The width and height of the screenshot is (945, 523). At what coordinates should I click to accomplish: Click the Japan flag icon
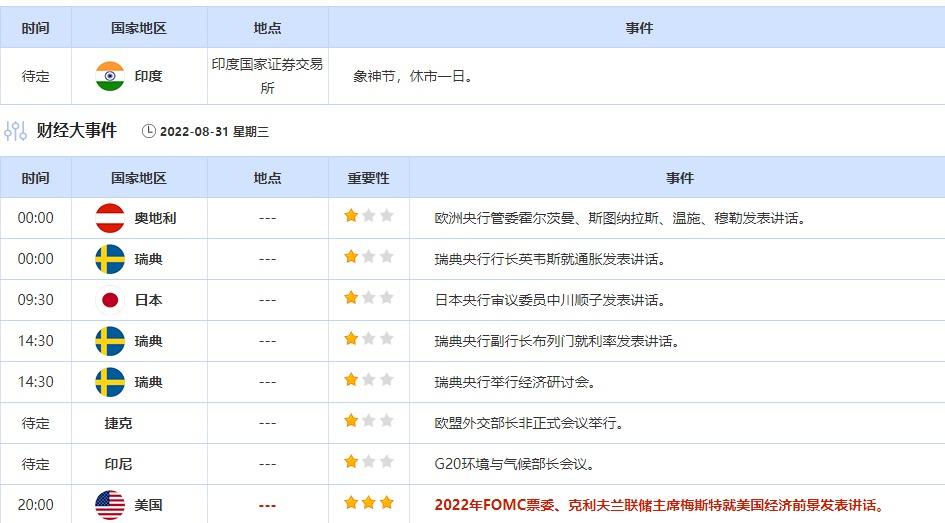pyautogui.click(x=110, y=299)
